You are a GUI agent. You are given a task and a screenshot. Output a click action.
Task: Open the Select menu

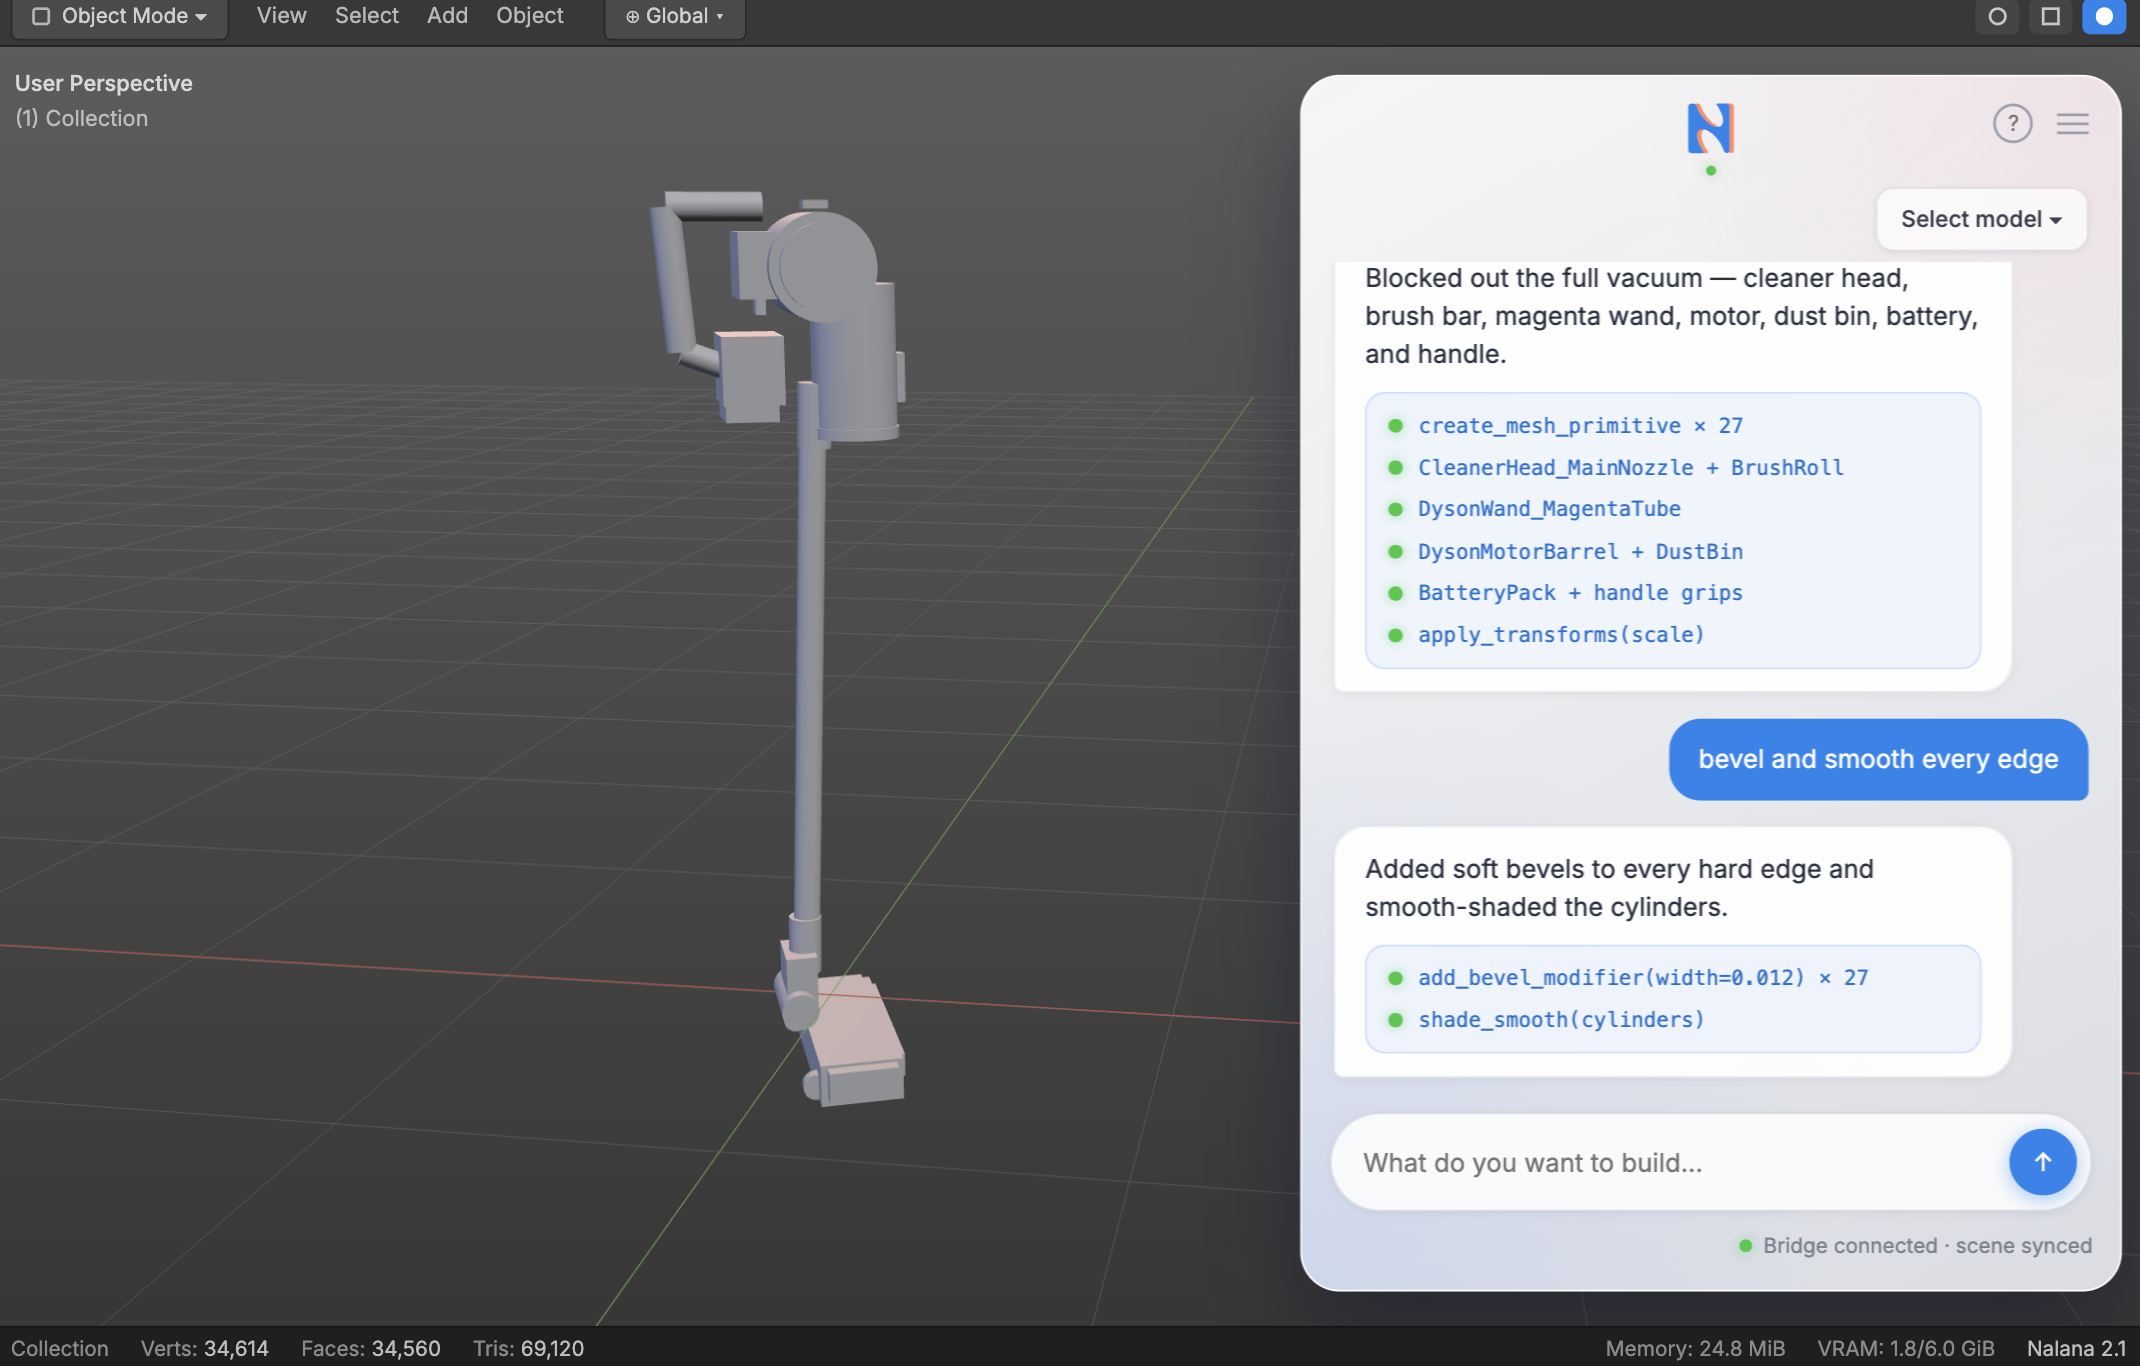click(366, 16)
